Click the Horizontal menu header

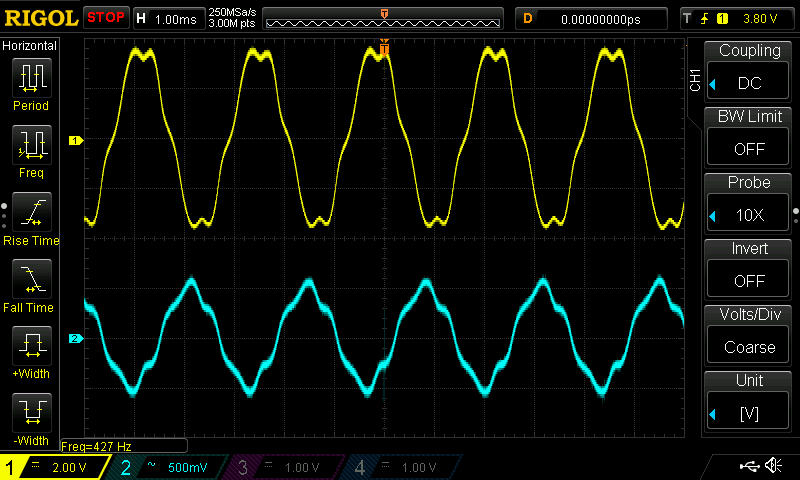point(30,46)
